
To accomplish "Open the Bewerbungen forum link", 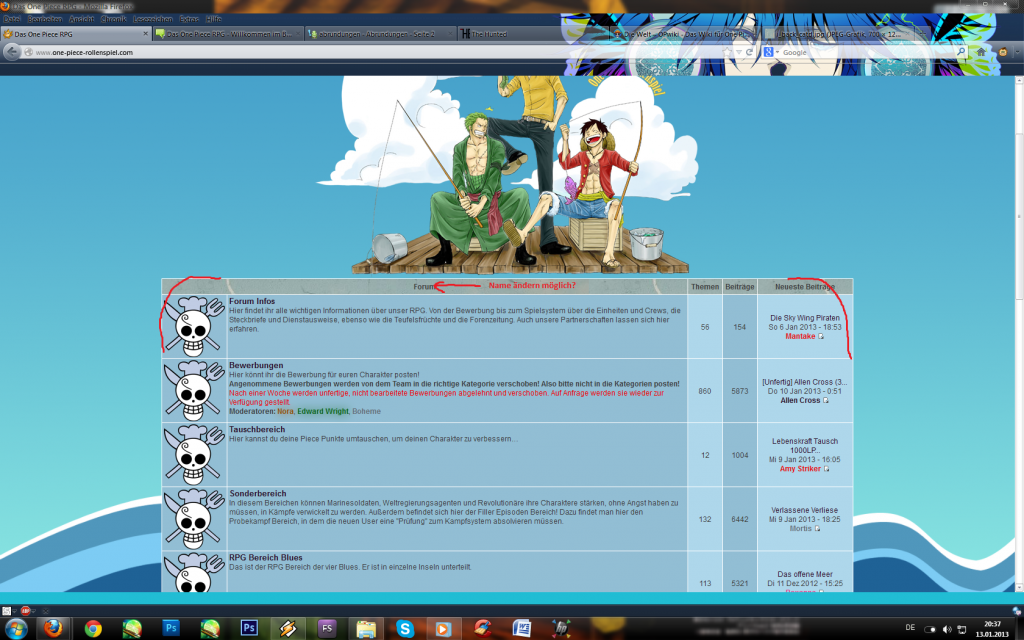I will [x=256, y=365].
